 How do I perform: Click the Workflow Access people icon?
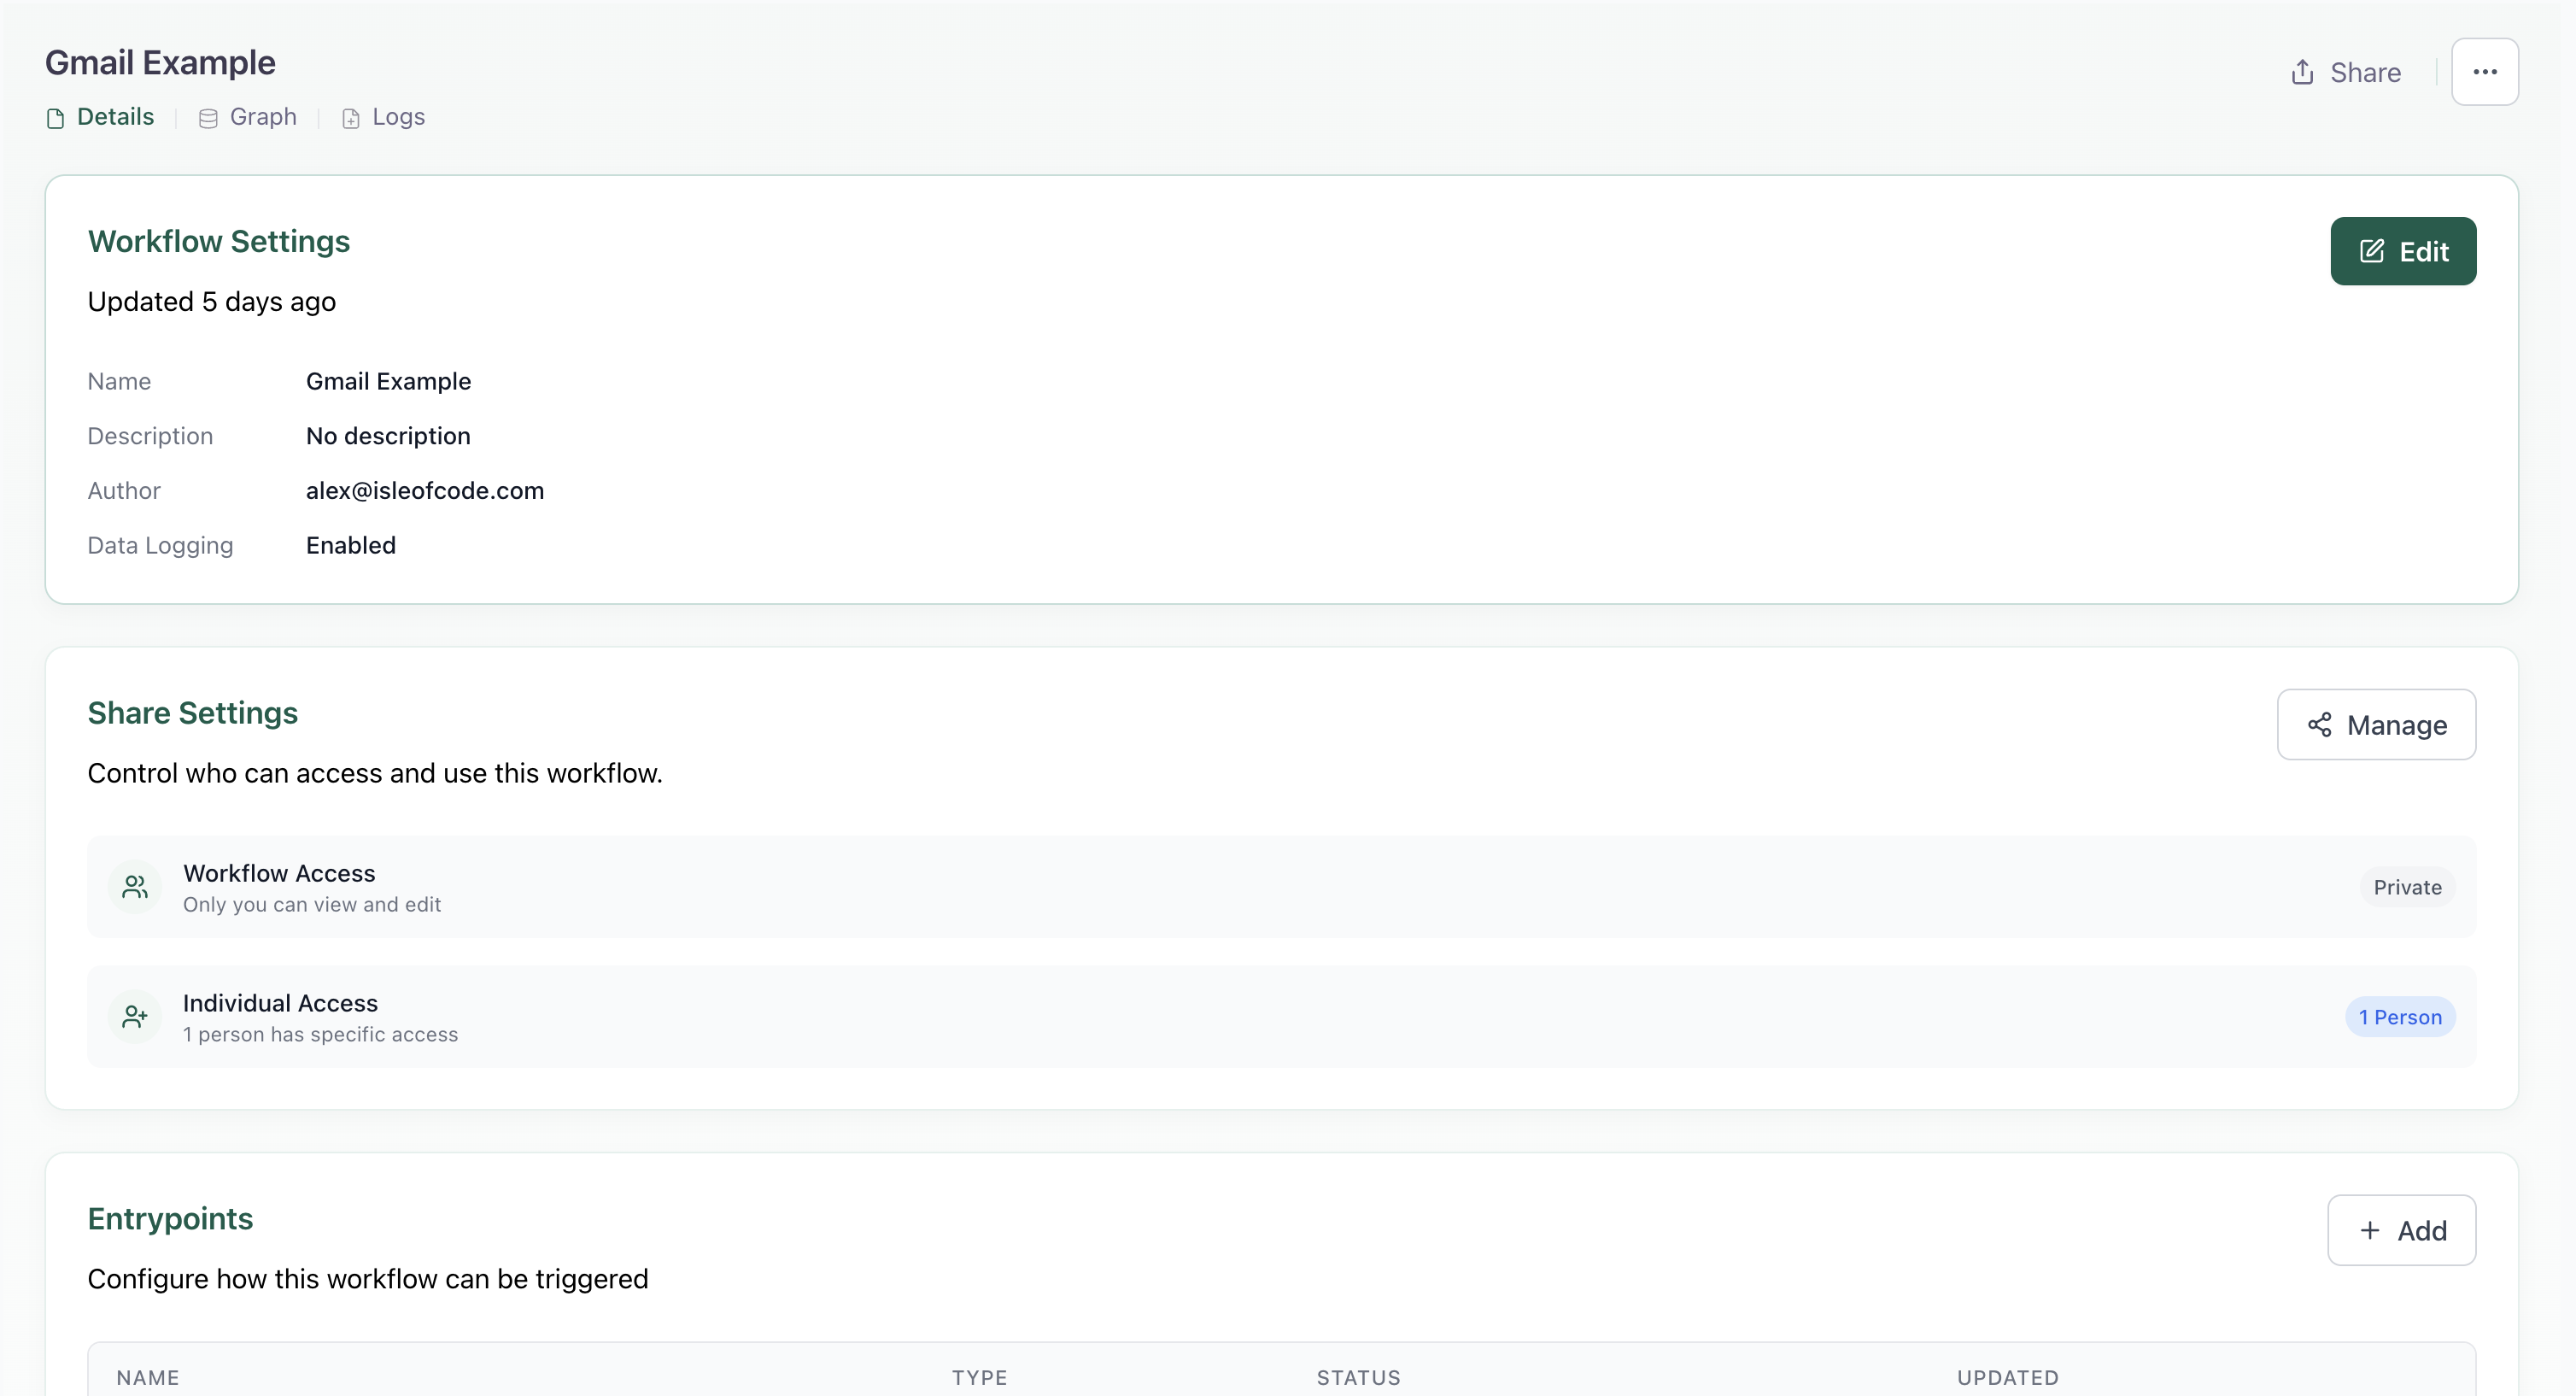[x=135, y=886]
